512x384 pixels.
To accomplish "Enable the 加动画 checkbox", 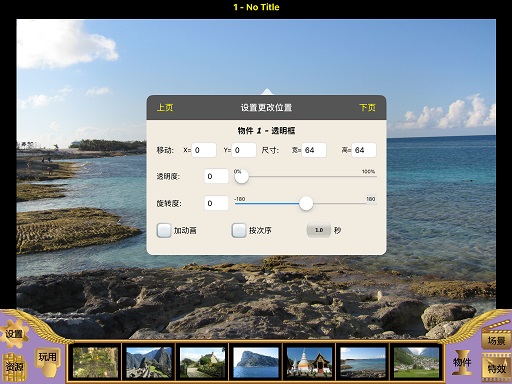I will pyautogui.click(x=164, y=230).
